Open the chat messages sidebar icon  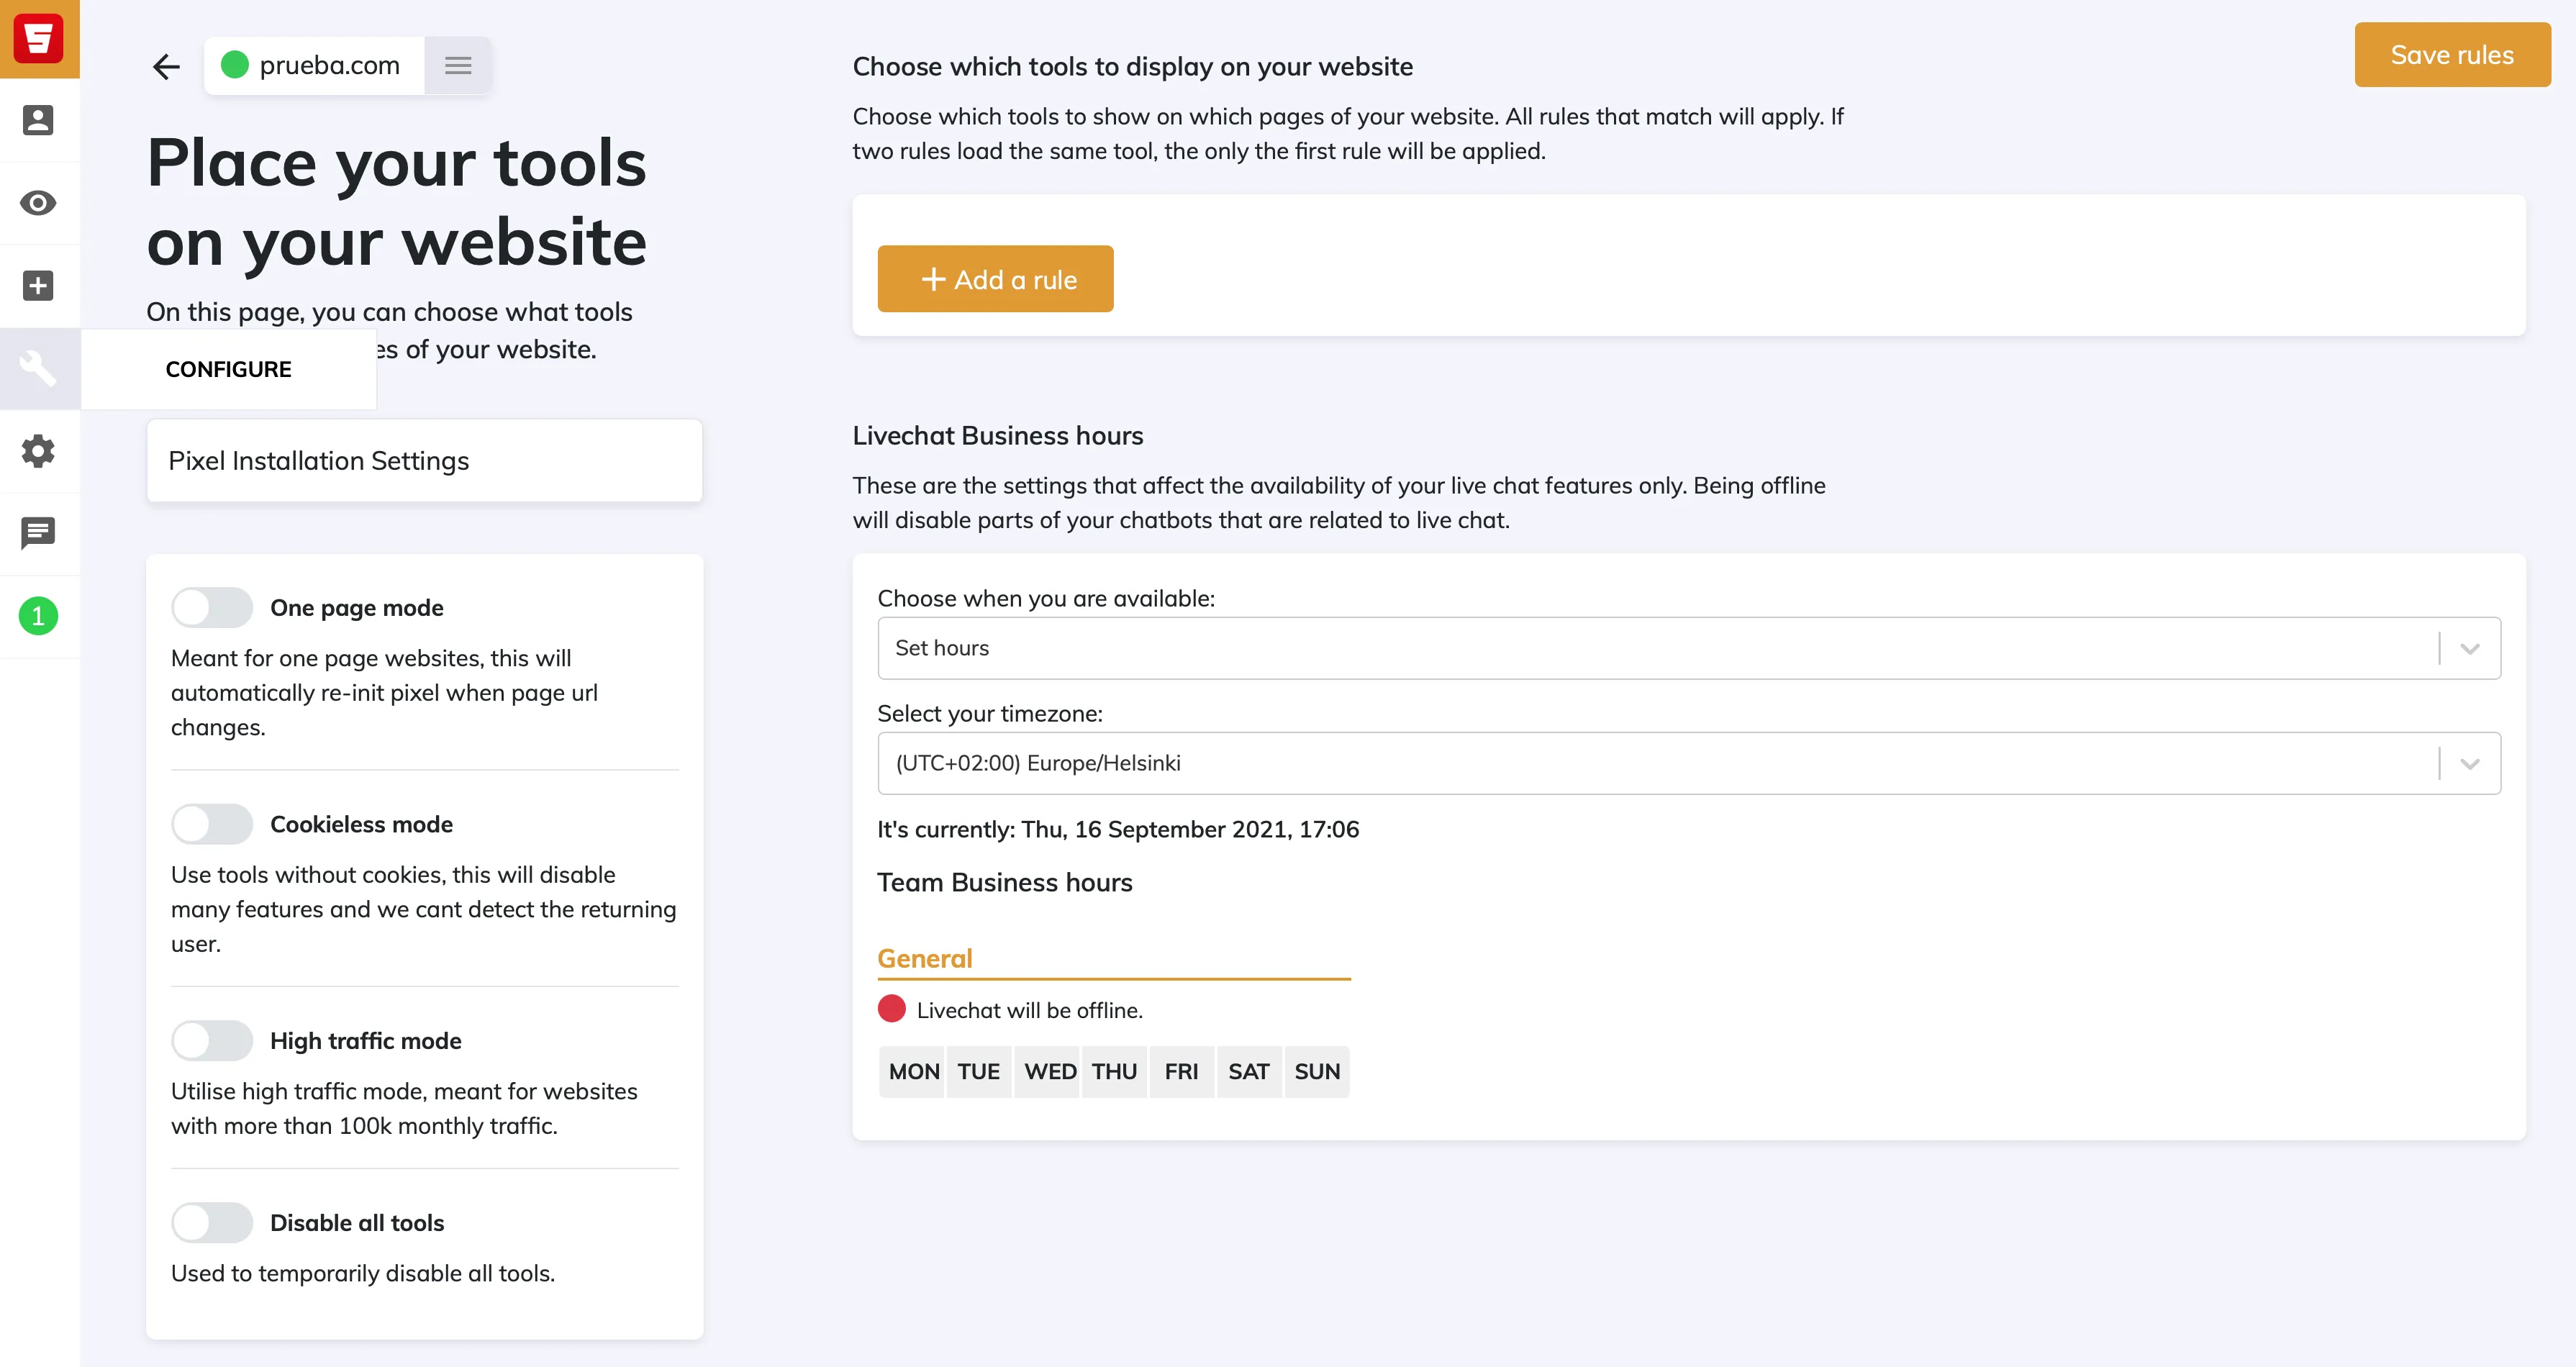click(x=38, y=533)
